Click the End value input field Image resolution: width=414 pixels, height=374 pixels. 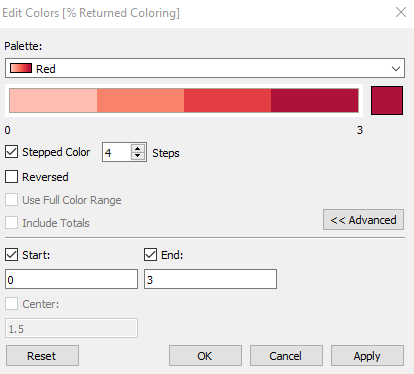(210, 279)
